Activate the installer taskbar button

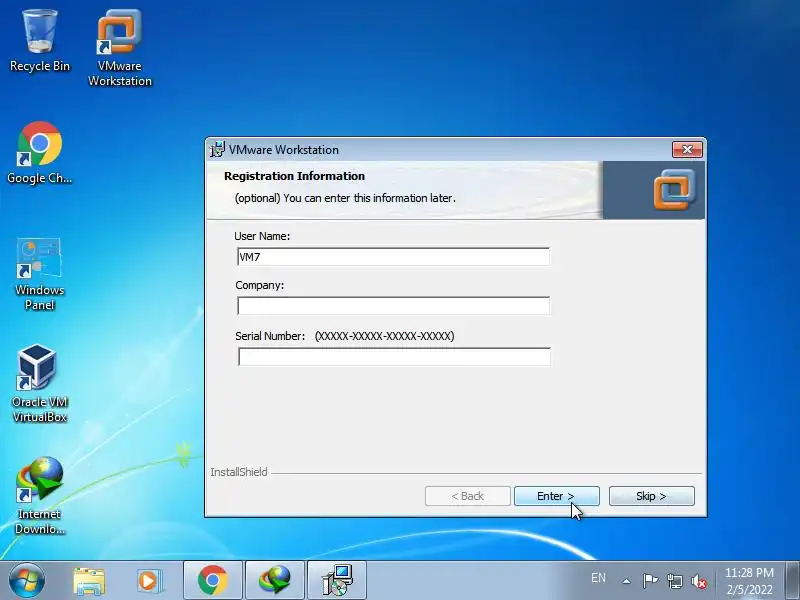[x=337, y=581]
